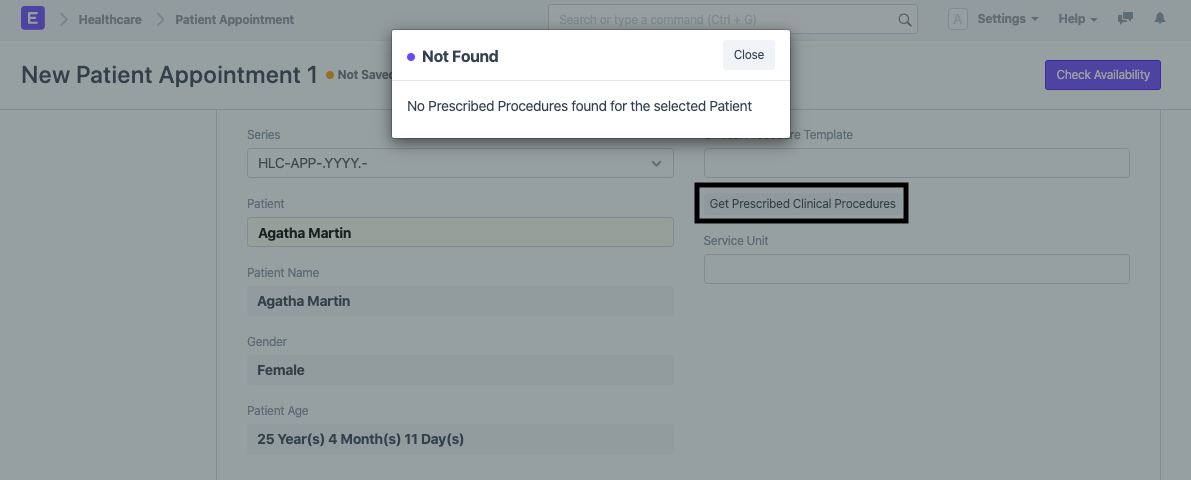Click the Service Unit input field
The width and height of the screenshot is (1191, 480).
(x=917, y=269)
